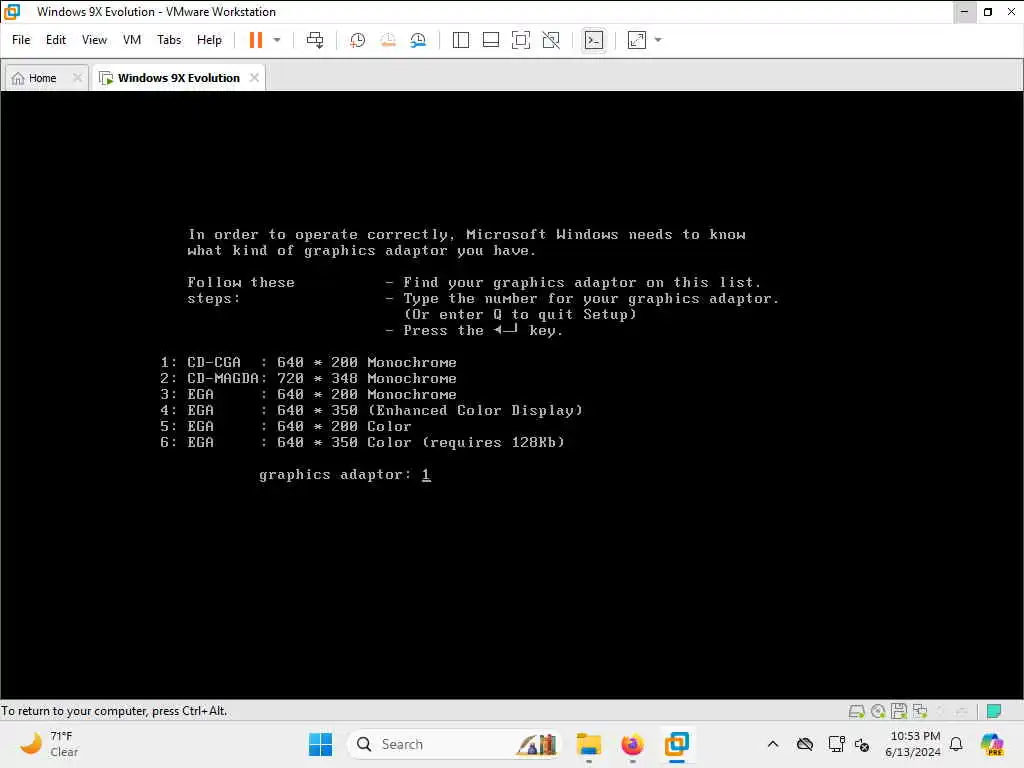Show hidden system tray icons

773,744
